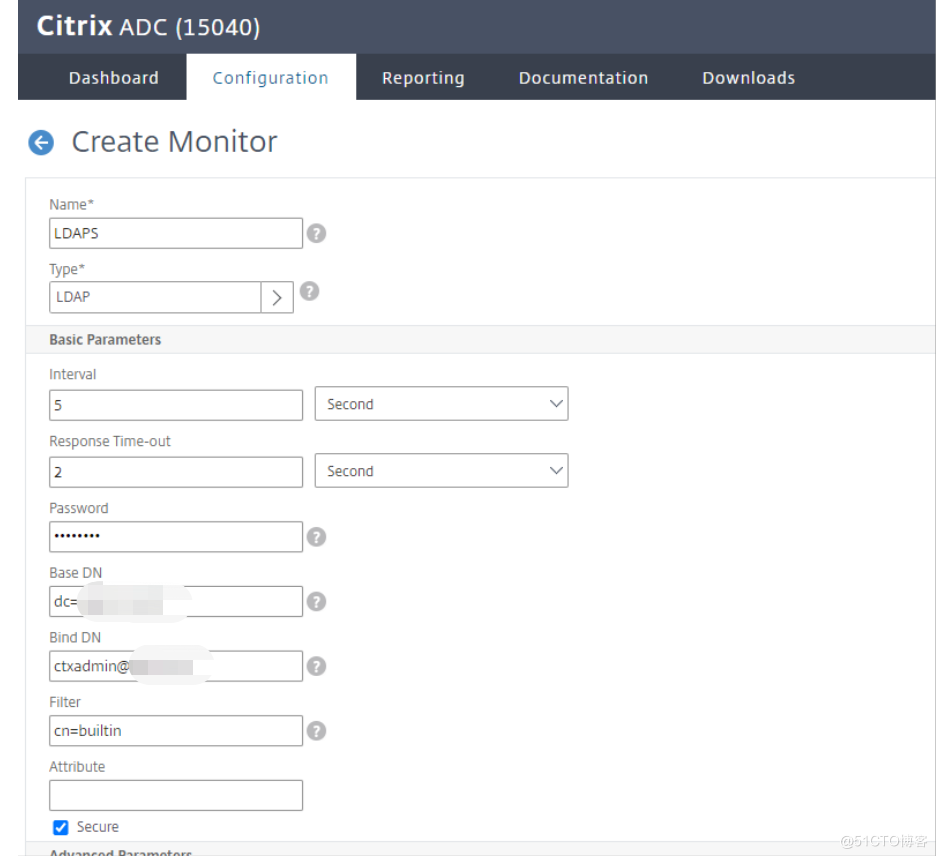Focus the Interval value field

176,406
